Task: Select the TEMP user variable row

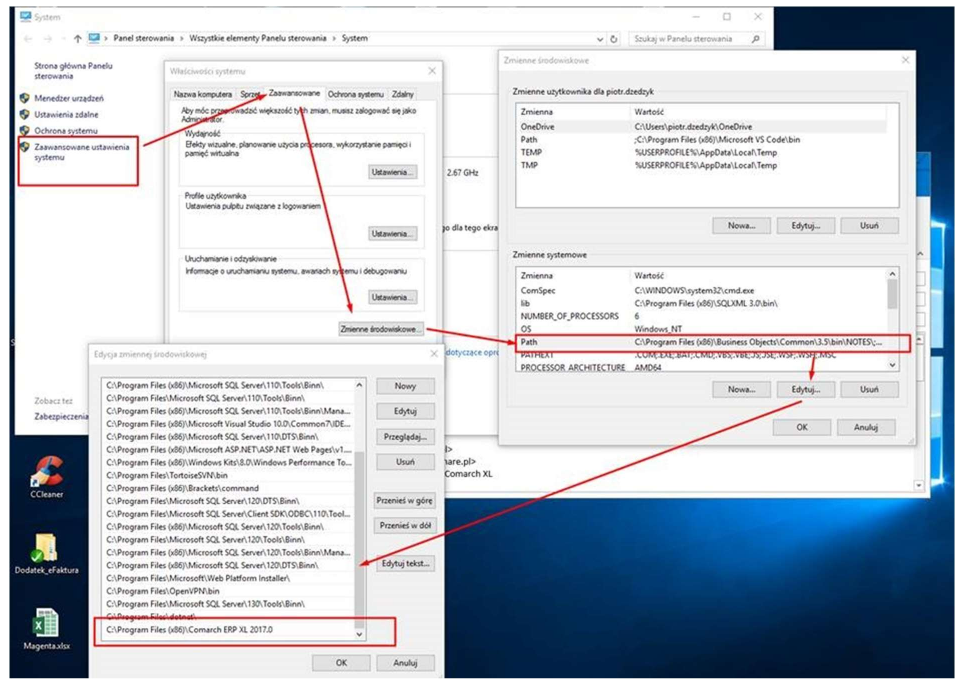Action: pos(701,152)
